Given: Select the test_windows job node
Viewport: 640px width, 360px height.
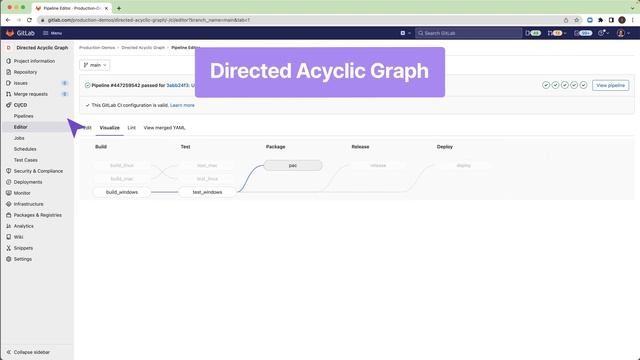Looking at the screenshot, I should tap(207, 192).
